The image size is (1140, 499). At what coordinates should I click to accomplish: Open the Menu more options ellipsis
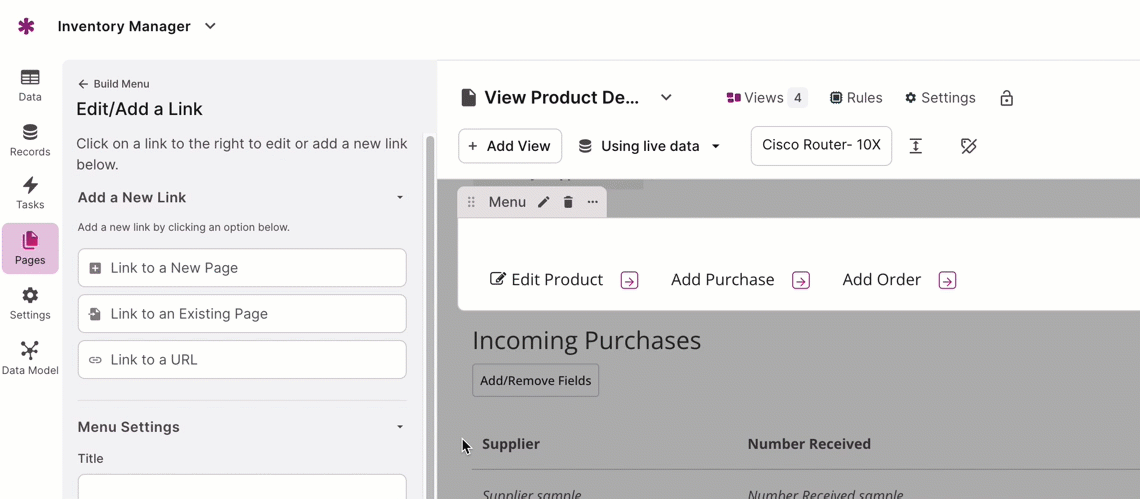pos(593,202)
